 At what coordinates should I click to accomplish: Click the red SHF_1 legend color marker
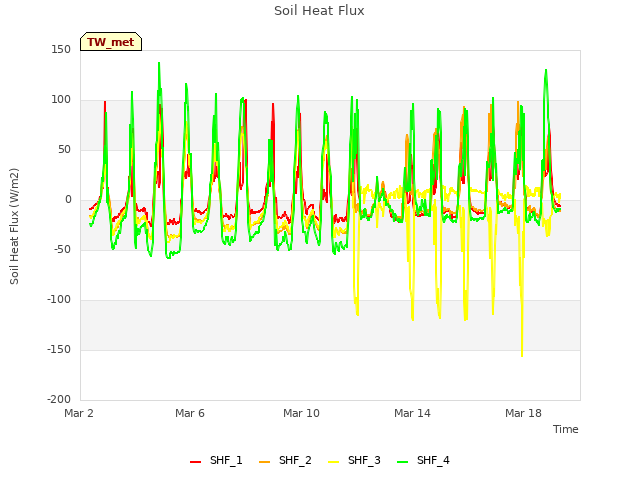196,462
